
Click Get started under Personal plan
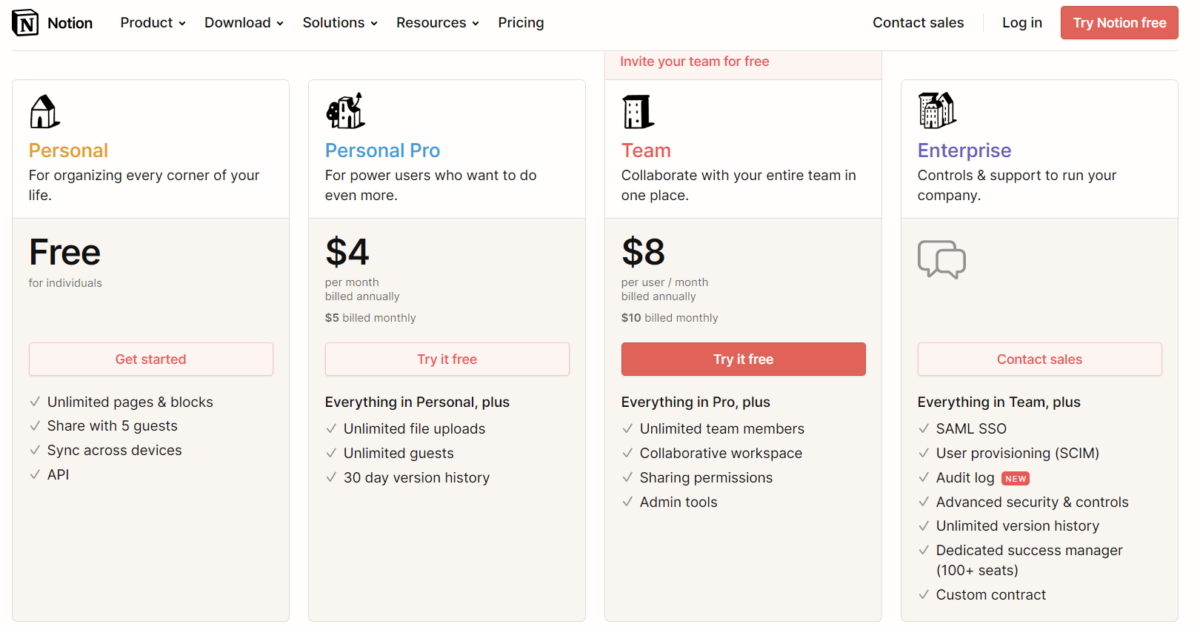[151, 359]
